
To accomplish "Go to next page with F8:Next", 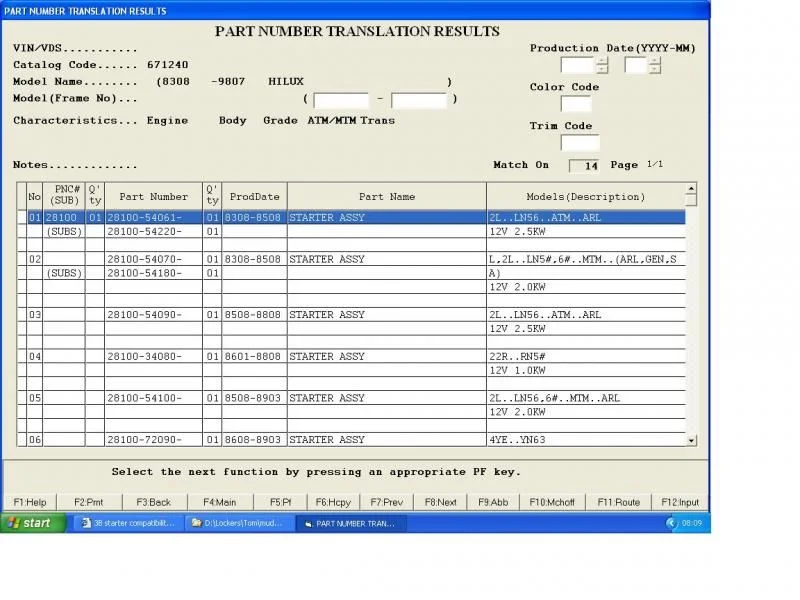I will 440,502.
